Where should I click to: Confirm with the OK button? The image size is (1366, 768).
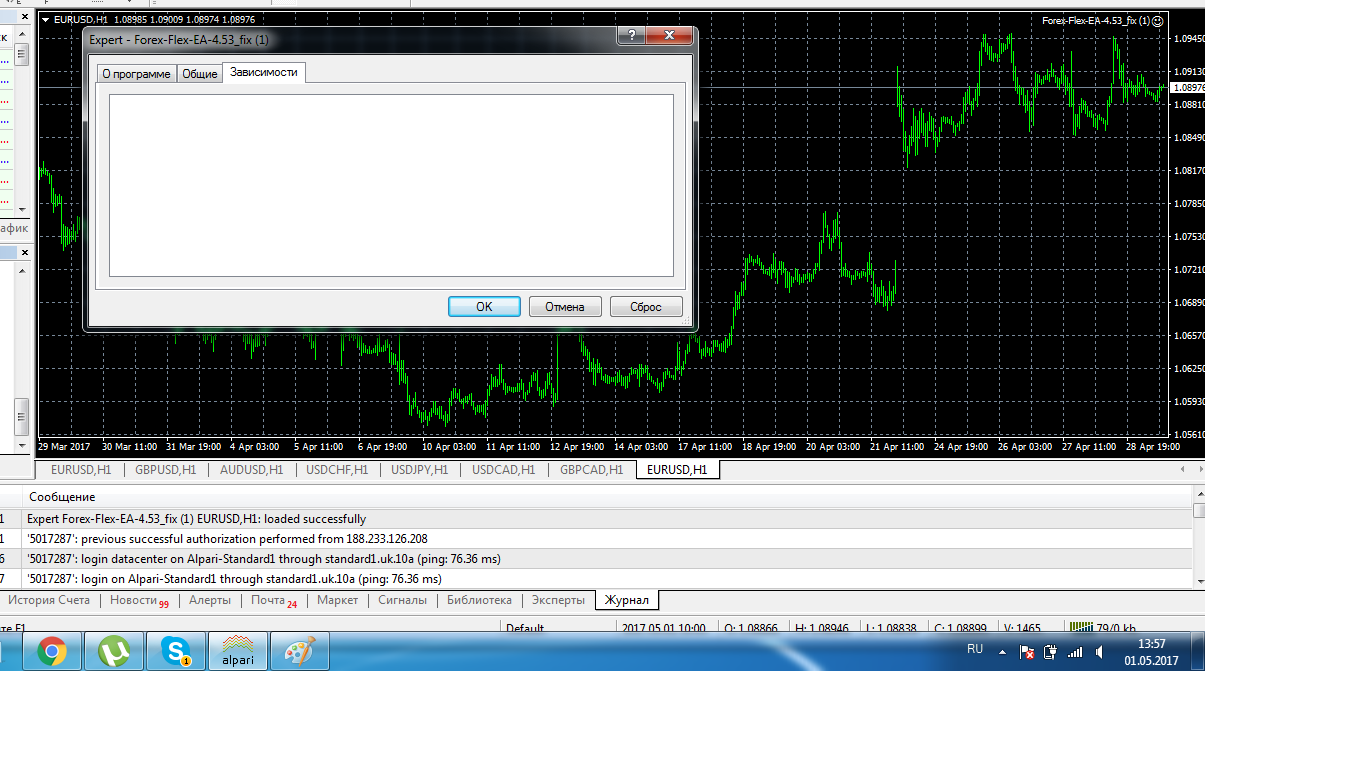(x=484, y=307)
